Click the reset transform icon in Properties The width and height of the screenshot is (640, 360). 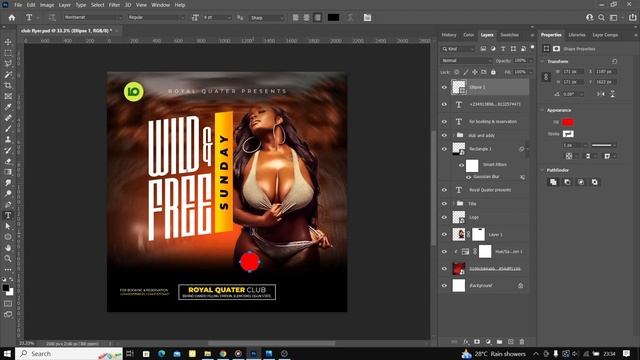tap(614, 61)
